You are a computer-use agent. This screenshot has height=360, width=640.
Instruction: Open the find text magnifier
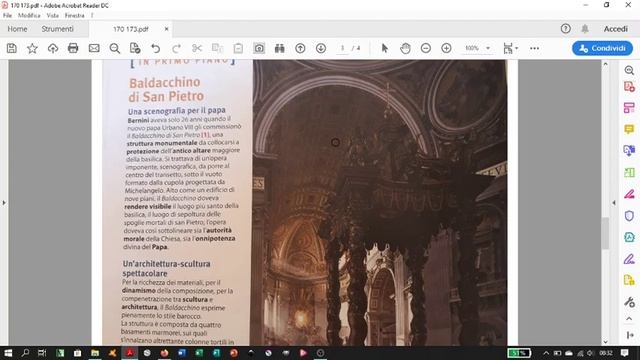(115, 48)
